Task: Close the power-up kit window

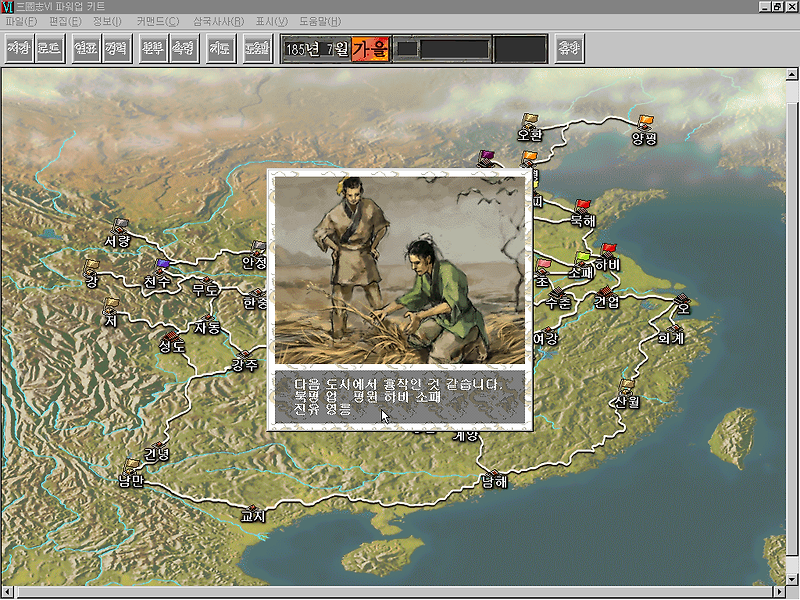Action: 792,7
